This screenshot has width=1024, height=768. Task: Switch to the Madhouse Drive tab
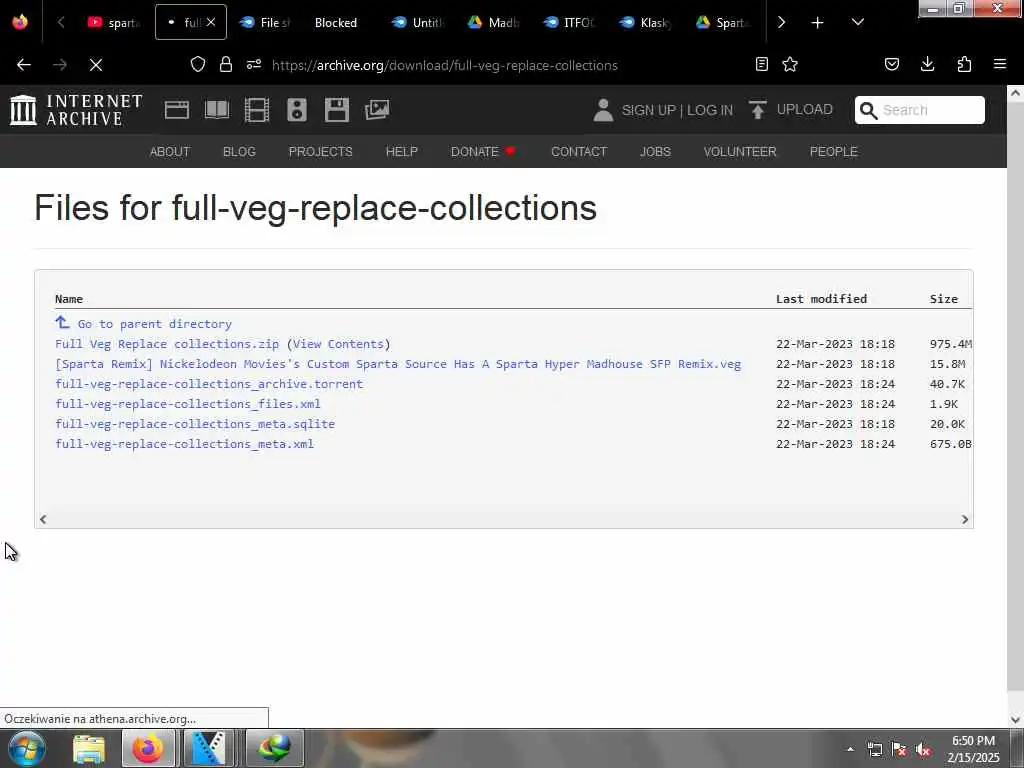(494, 22)
